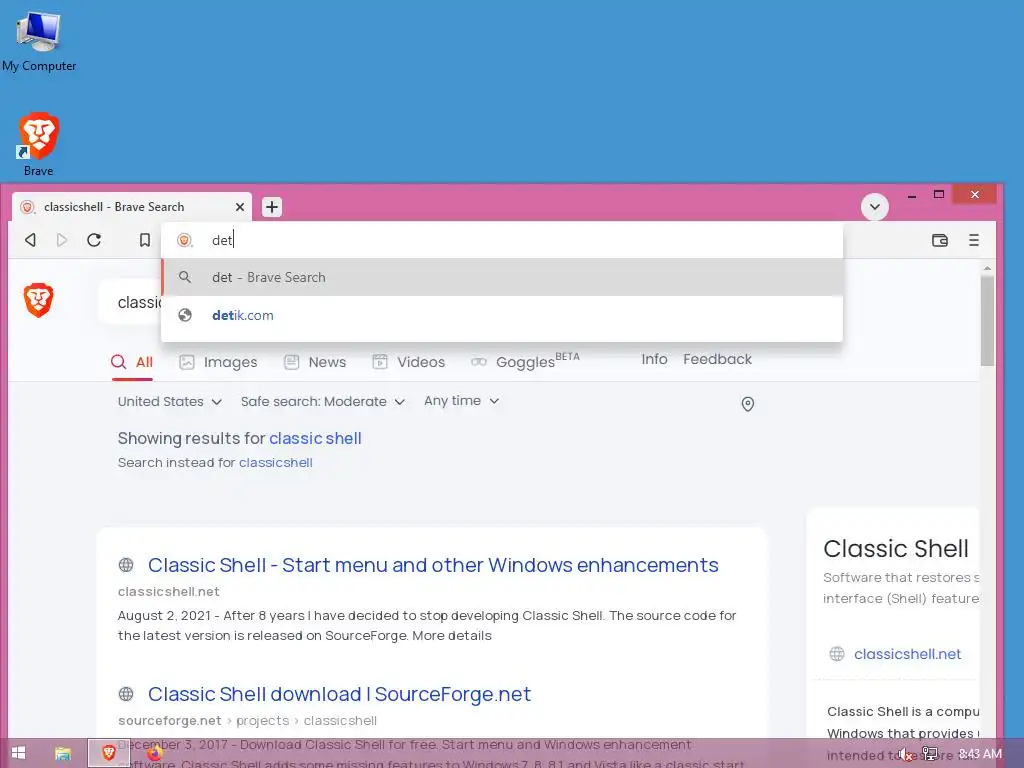Go forward with the forward arrow
This screenshot has height=768, width=1024.
61,240
